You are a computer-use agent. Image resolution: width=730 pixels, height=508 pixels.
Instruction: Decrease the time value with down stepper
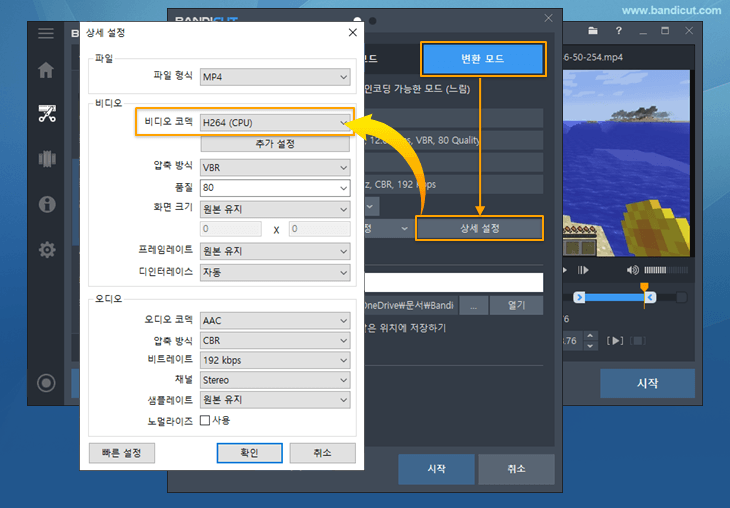click(590, 346)
